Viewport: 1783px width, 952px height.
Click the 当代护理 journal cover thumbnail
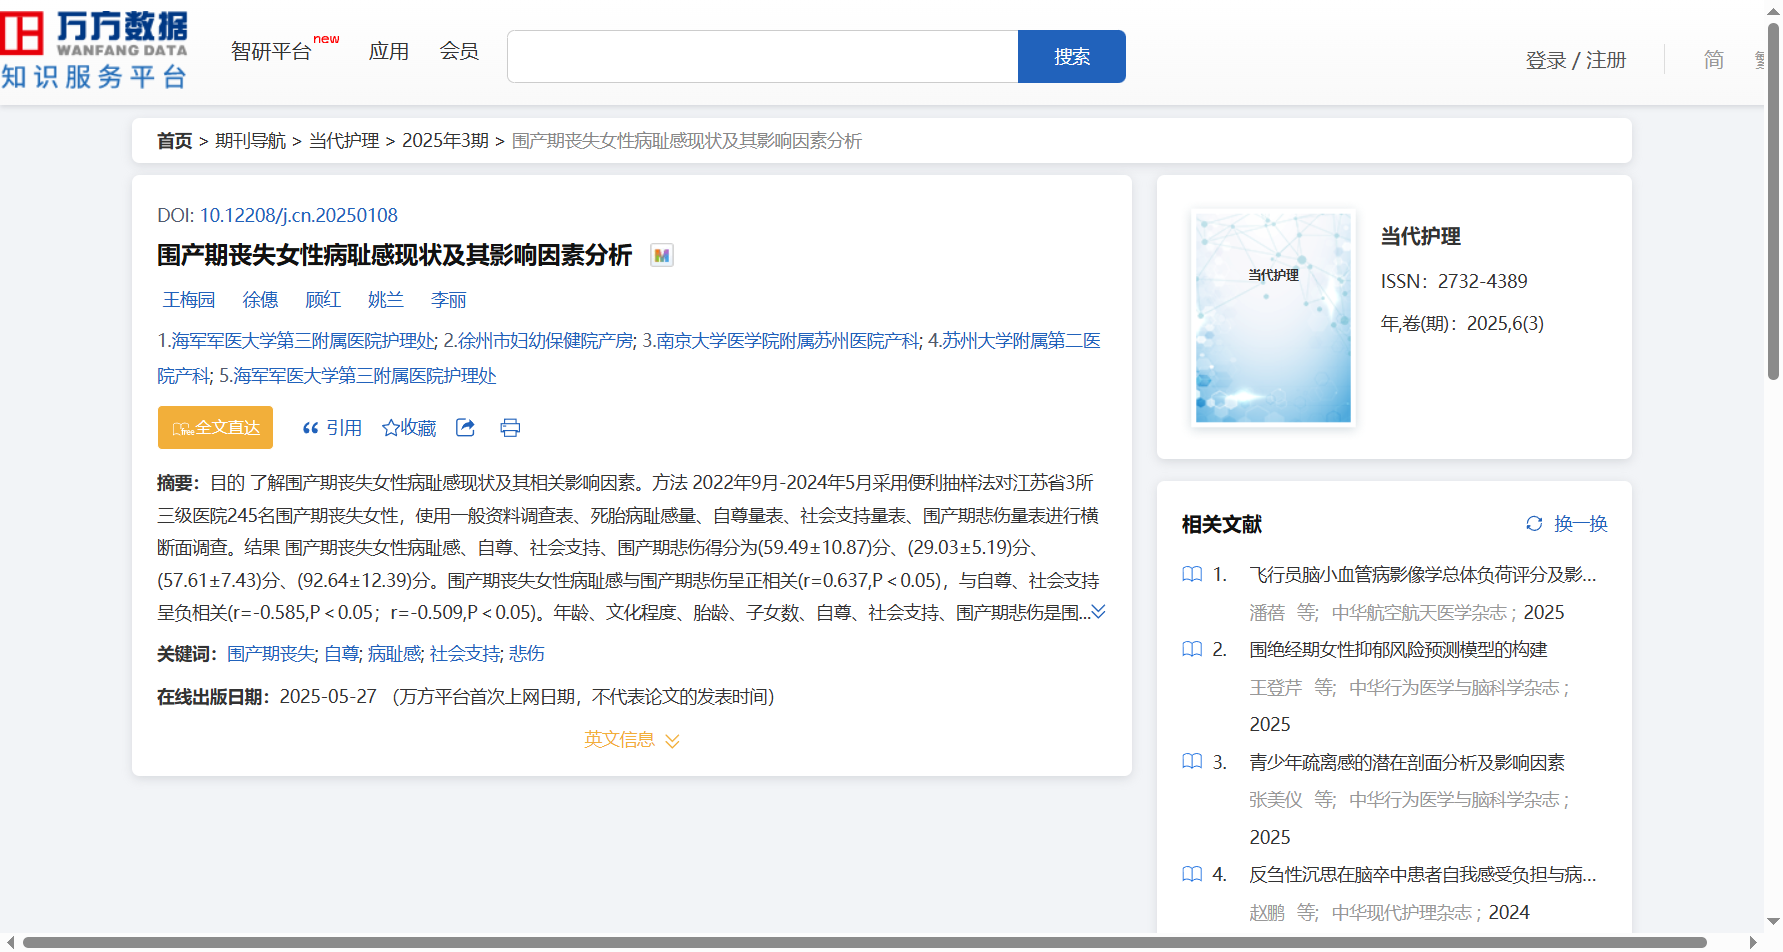coord(1273,317)
